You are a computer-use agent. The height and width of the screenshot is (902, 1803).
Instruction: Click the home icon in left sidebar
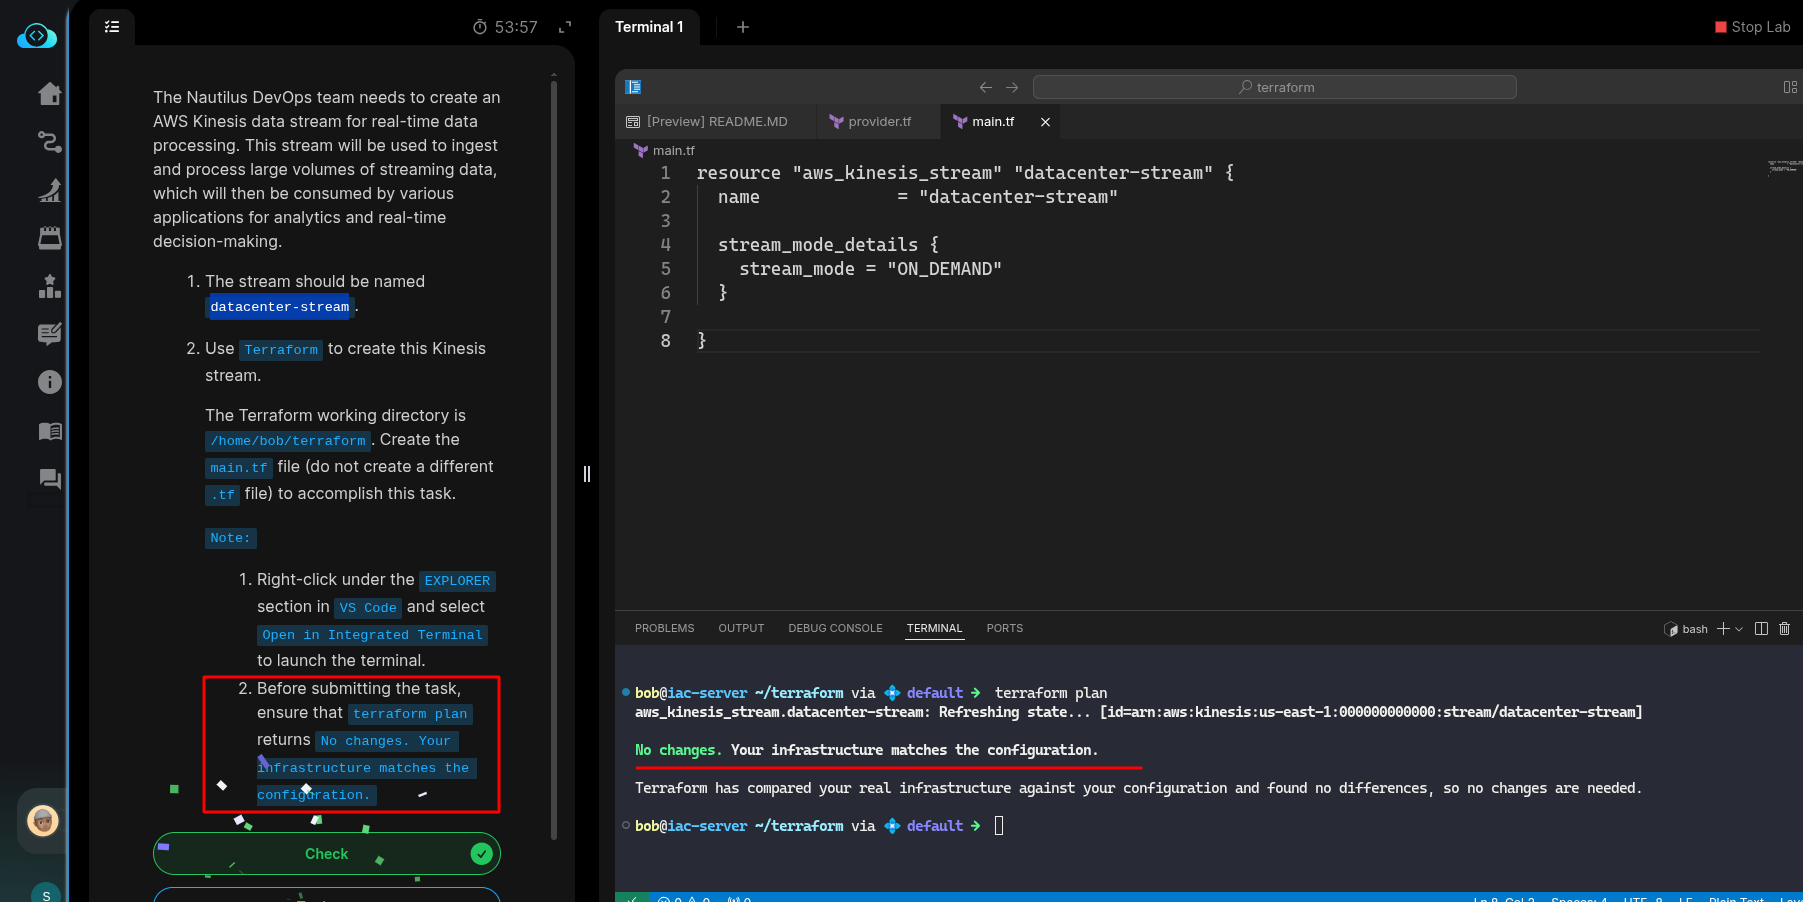(49, 94)
